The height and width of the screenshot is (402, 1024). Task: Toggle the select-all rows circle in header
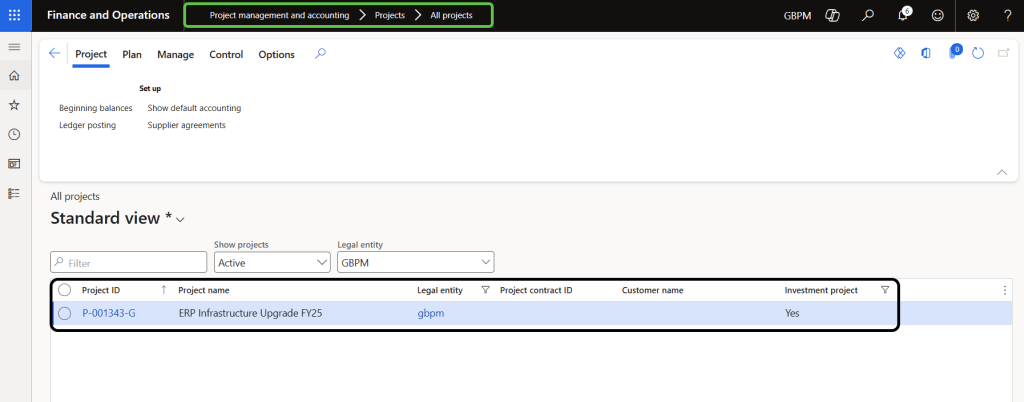click(x=65, y=290)
